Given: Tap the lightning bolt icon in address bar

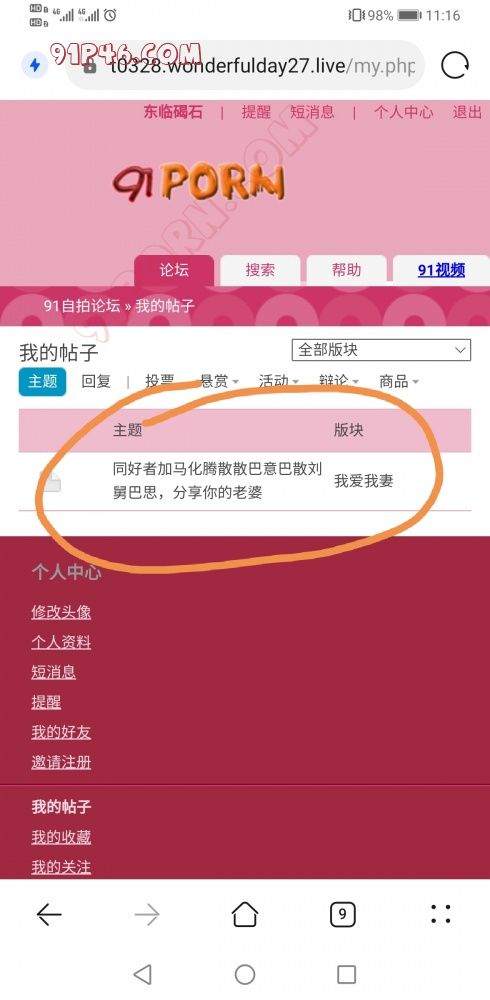Looking at the screenshot, I should pos(34,65).
